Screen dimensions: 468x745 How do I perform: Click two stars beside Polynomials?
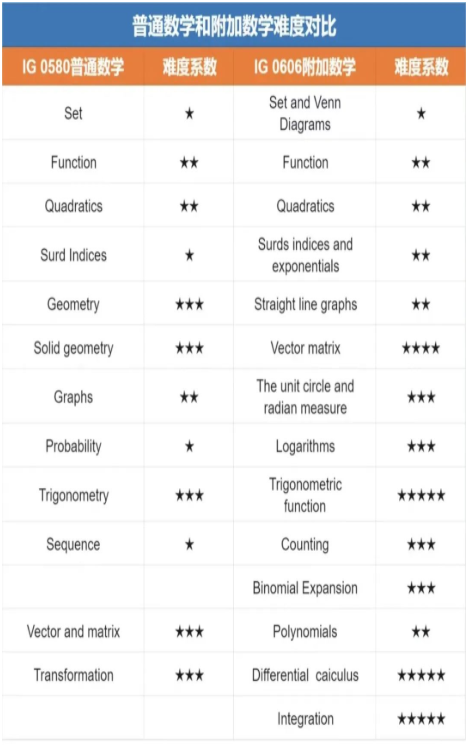click(421, 631)
